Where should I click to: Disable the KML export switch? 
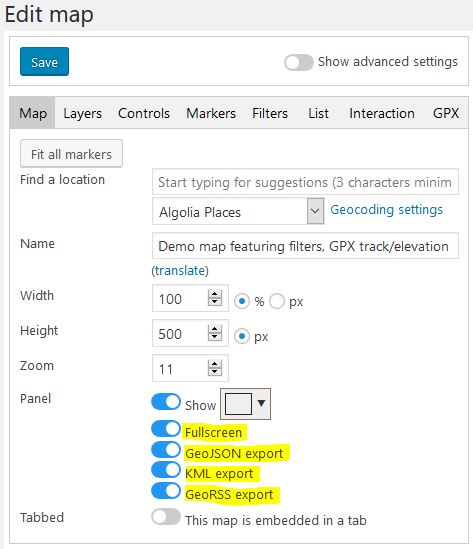pos(166,470)
